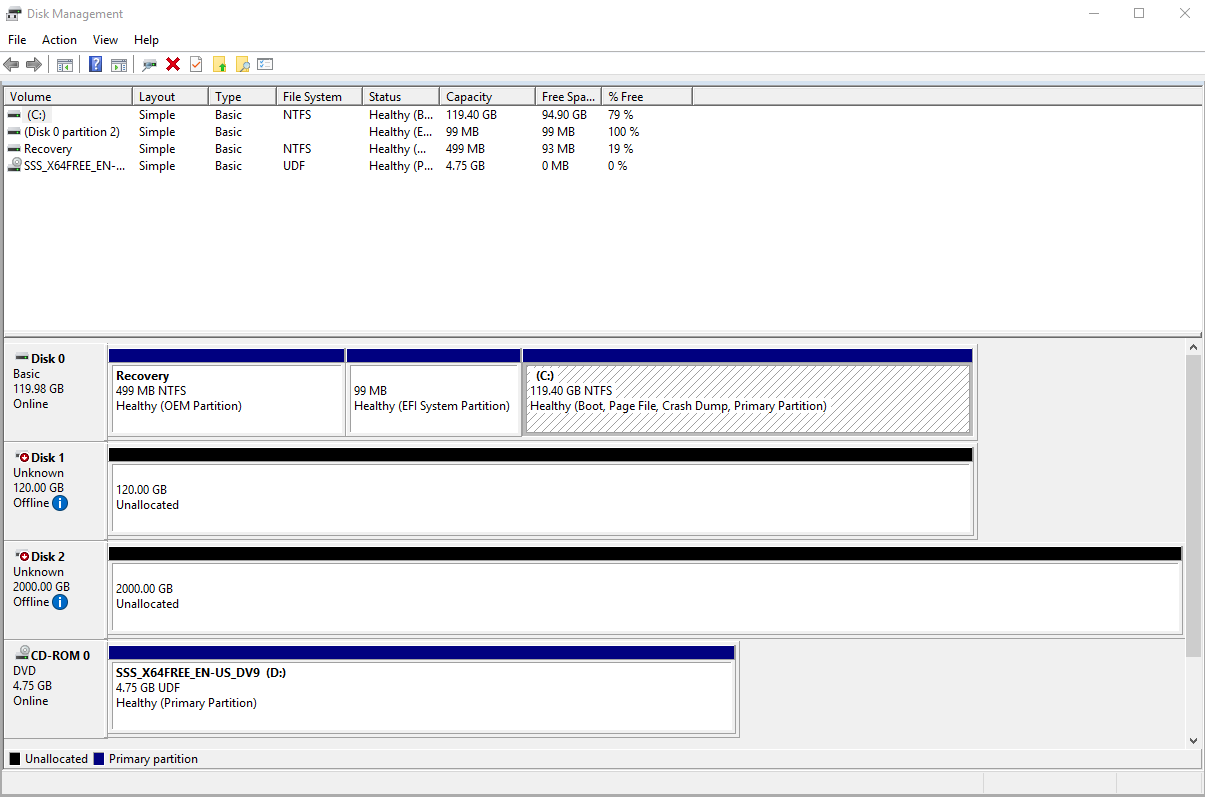The image size is (1205, 797).
Task: Open the View menu
Action: (x=105, y=40)
